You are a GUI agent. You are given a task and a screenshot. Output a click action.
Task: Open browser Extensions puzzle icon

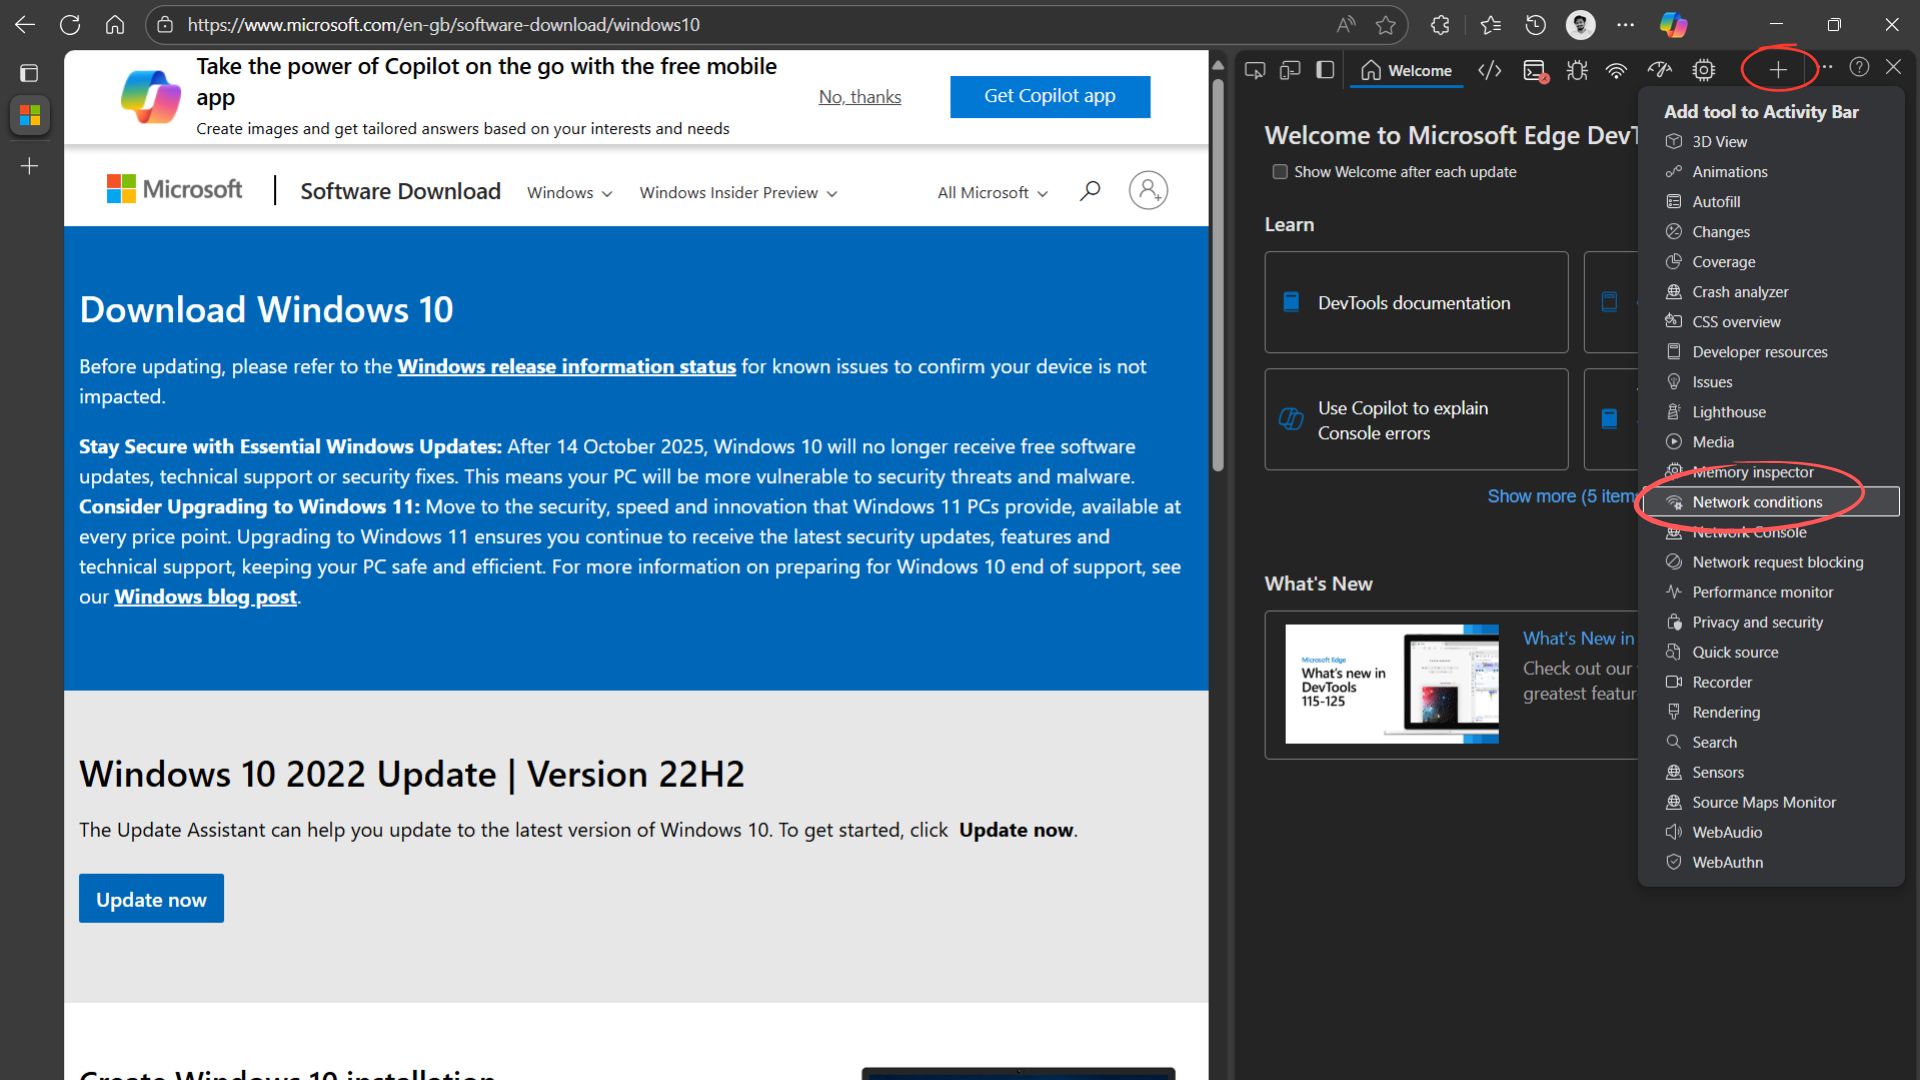[x=1440, y=25]
